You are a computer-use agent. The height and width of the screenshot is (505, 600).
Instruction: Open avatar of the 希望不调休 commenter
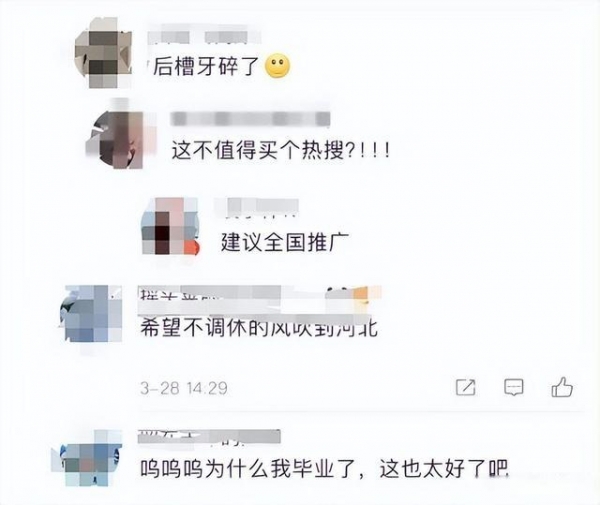(91, 314)
